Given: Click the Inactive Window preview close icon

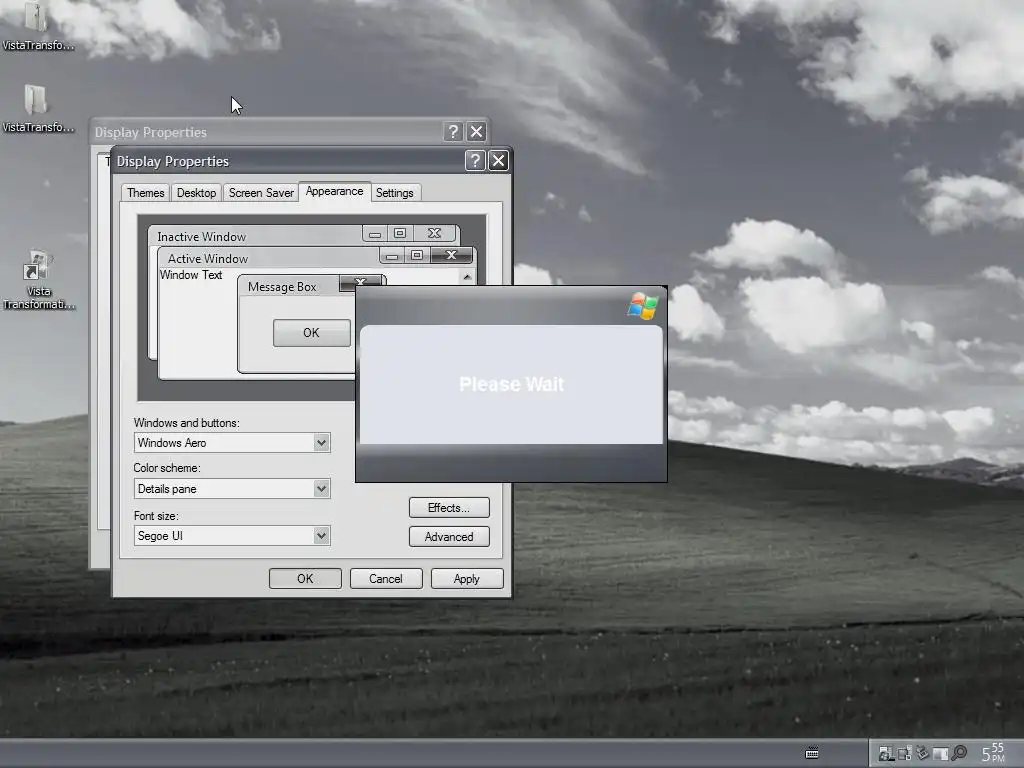Looking at the screenshot, I should coord(434,233).
